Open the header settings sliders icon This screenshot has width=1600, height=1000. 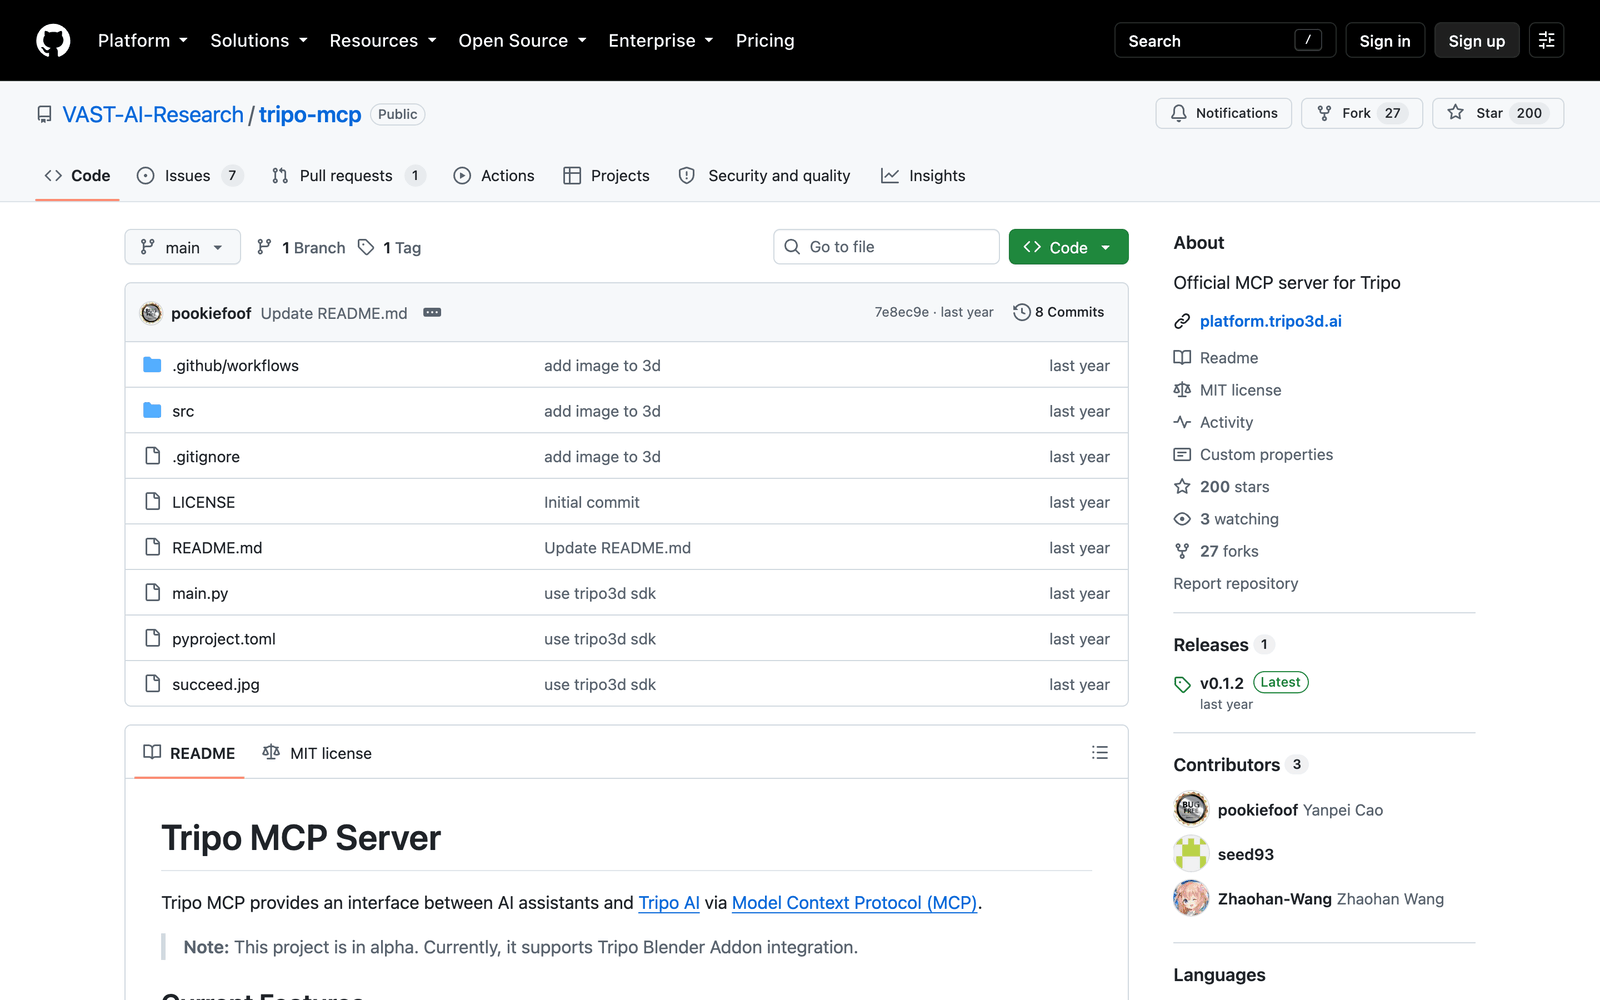1546,41
